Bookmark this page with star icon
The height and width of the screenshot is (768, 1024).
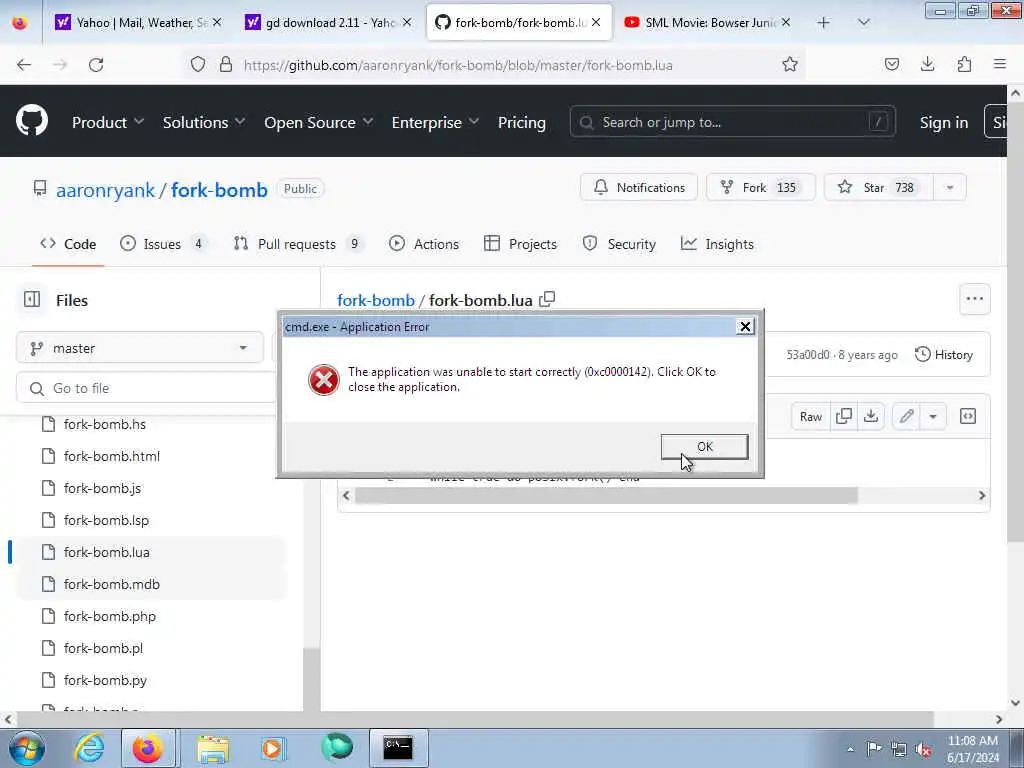point(790,65)
